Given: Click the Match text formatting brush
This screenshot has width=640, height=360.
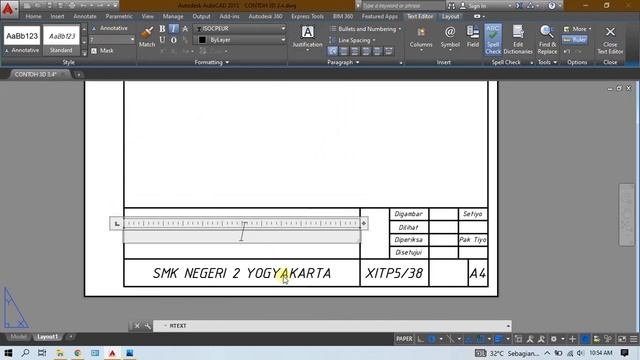Looking at the screenshot, I should 147,37.
